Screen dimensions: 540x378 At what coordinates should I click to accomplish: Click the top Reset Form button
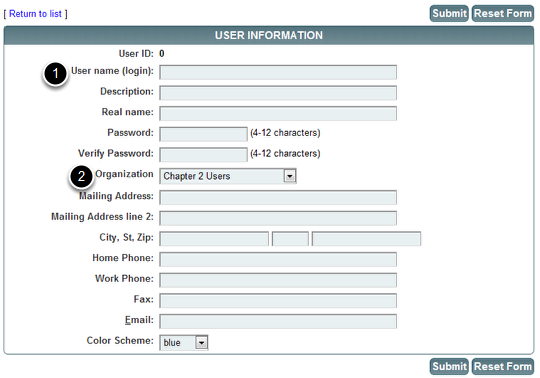click(503, 13)
